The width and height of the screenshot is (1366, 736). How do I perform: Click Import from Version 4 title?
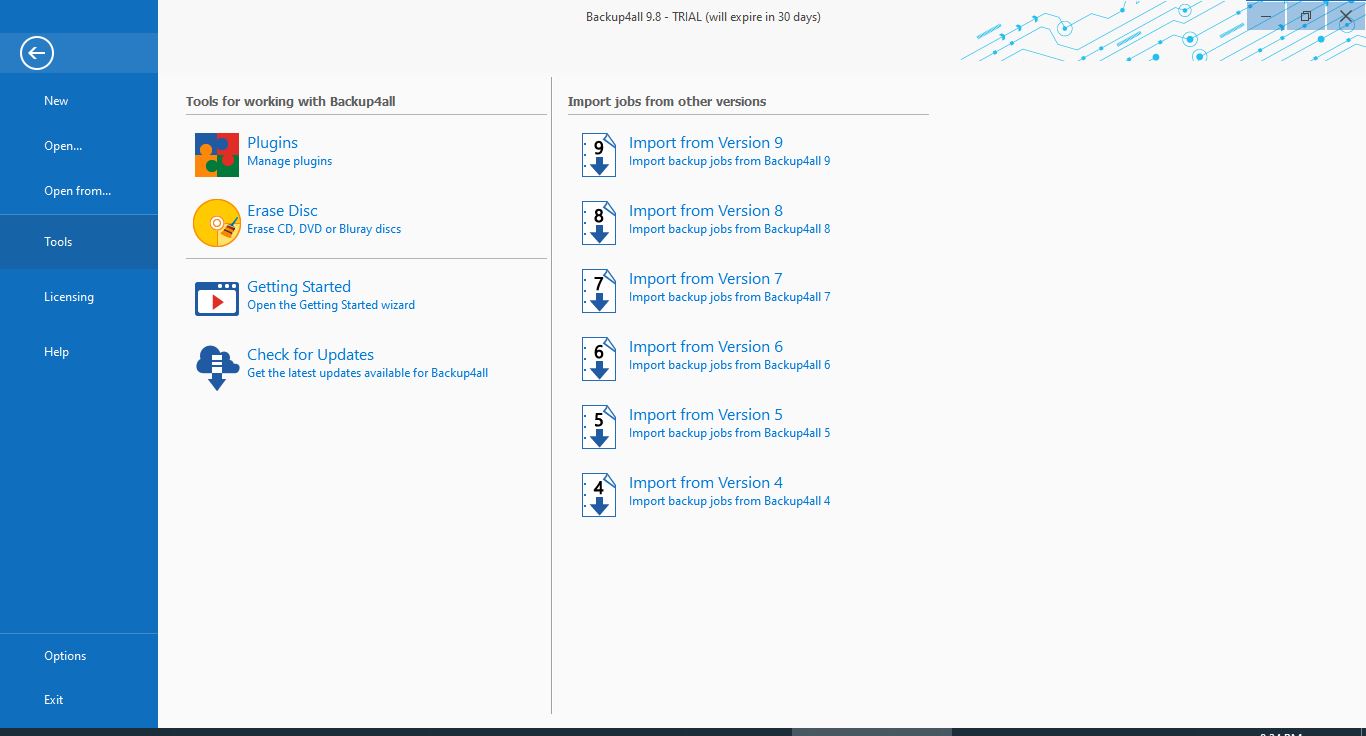(706, 483)
